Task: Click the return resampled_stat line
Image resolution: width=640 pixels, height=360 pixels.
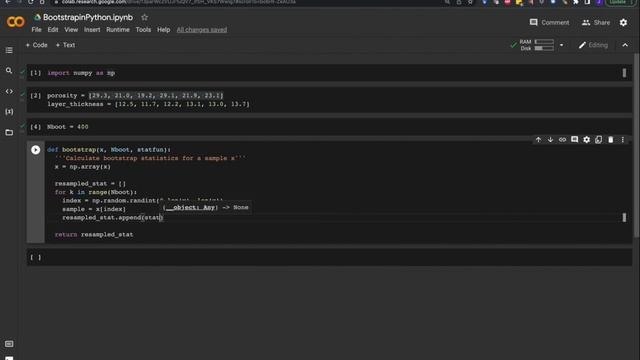Action: coord(94,235)
